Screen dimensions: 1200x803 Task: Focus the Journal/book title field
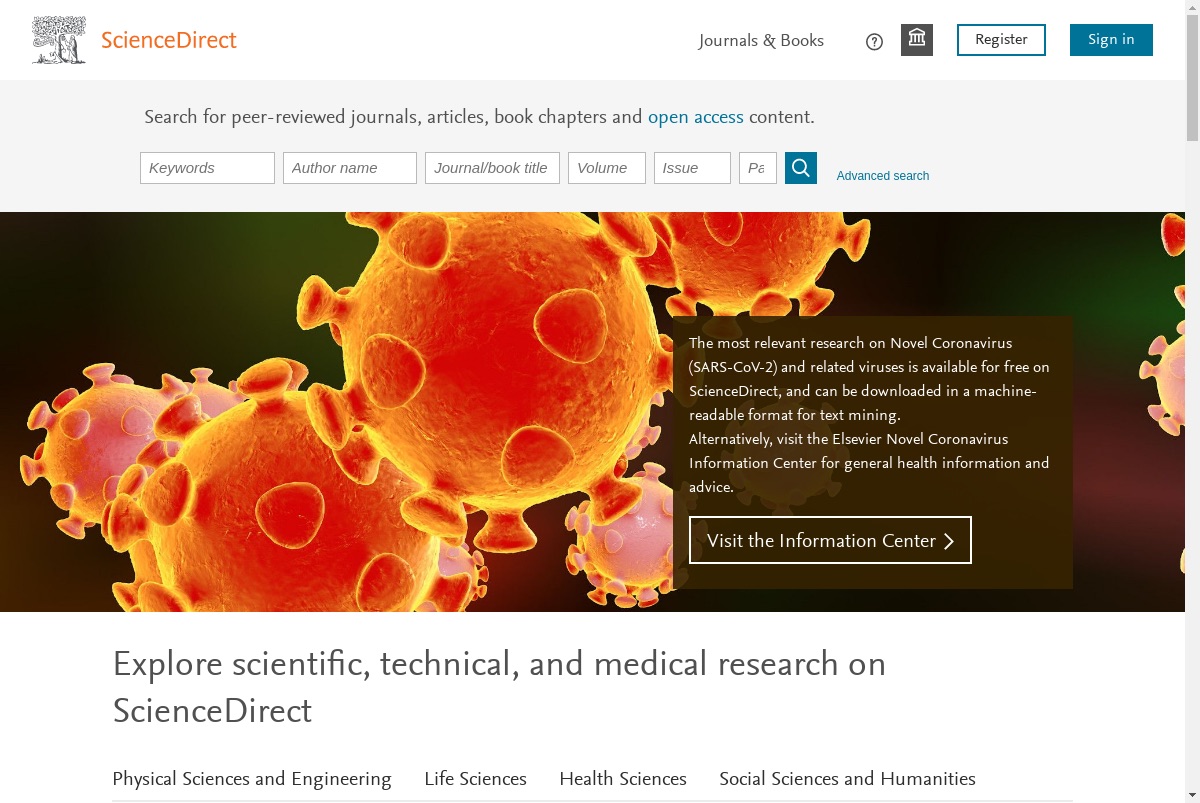pos(492,168)
